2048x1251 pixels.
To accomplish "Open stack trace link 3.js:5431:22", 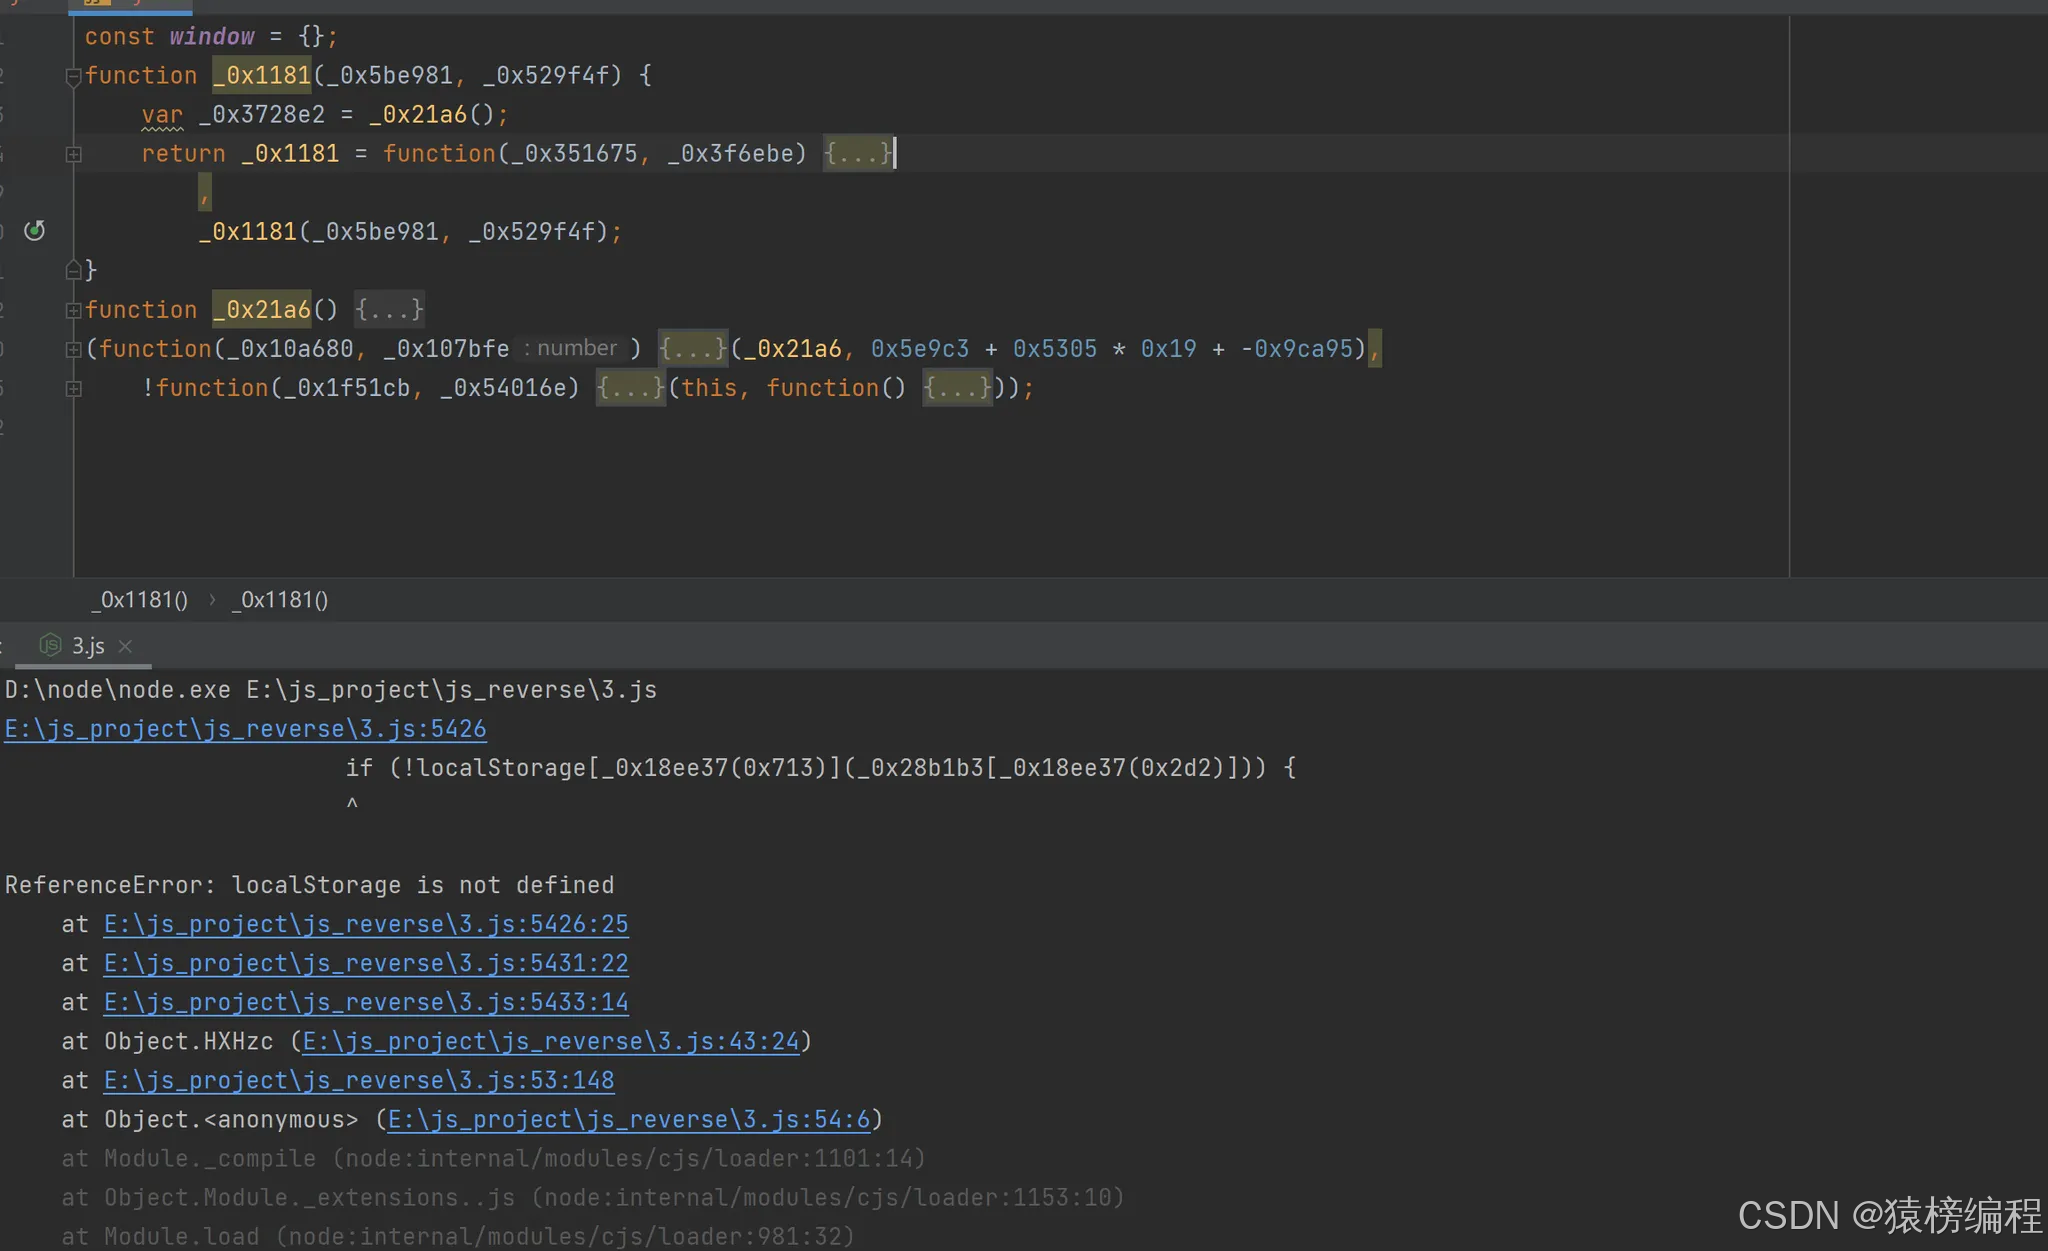I will [x=365, y=963].
